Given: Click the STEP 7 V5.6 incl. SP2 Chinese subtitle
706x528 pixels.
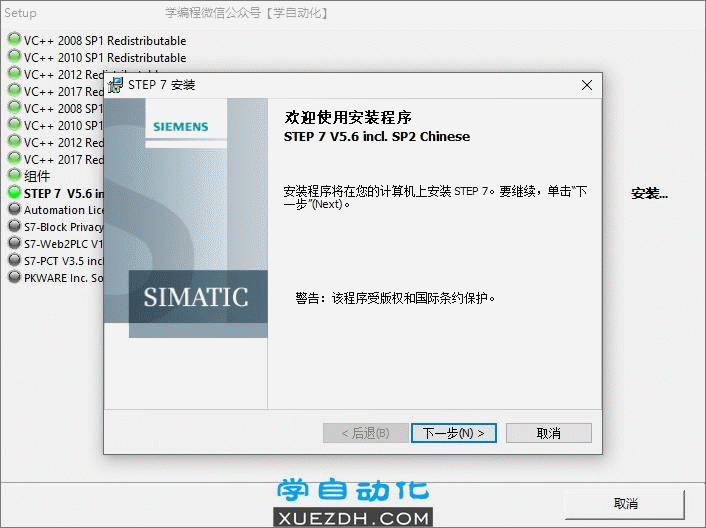Looking at the screenshot, I should point(377,136).
